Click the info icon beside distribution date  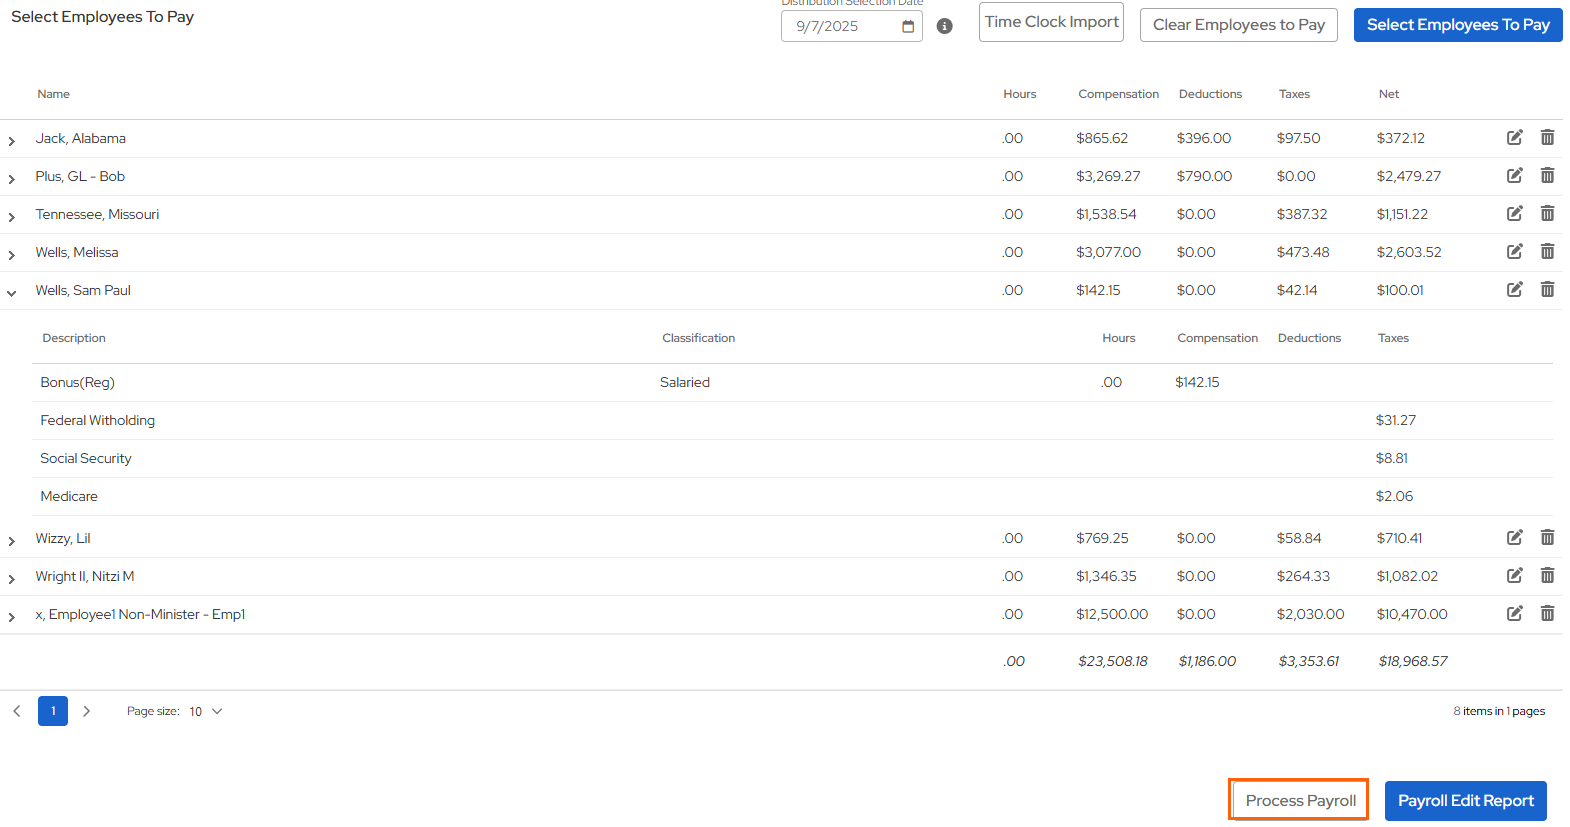(x=944, y=26)
